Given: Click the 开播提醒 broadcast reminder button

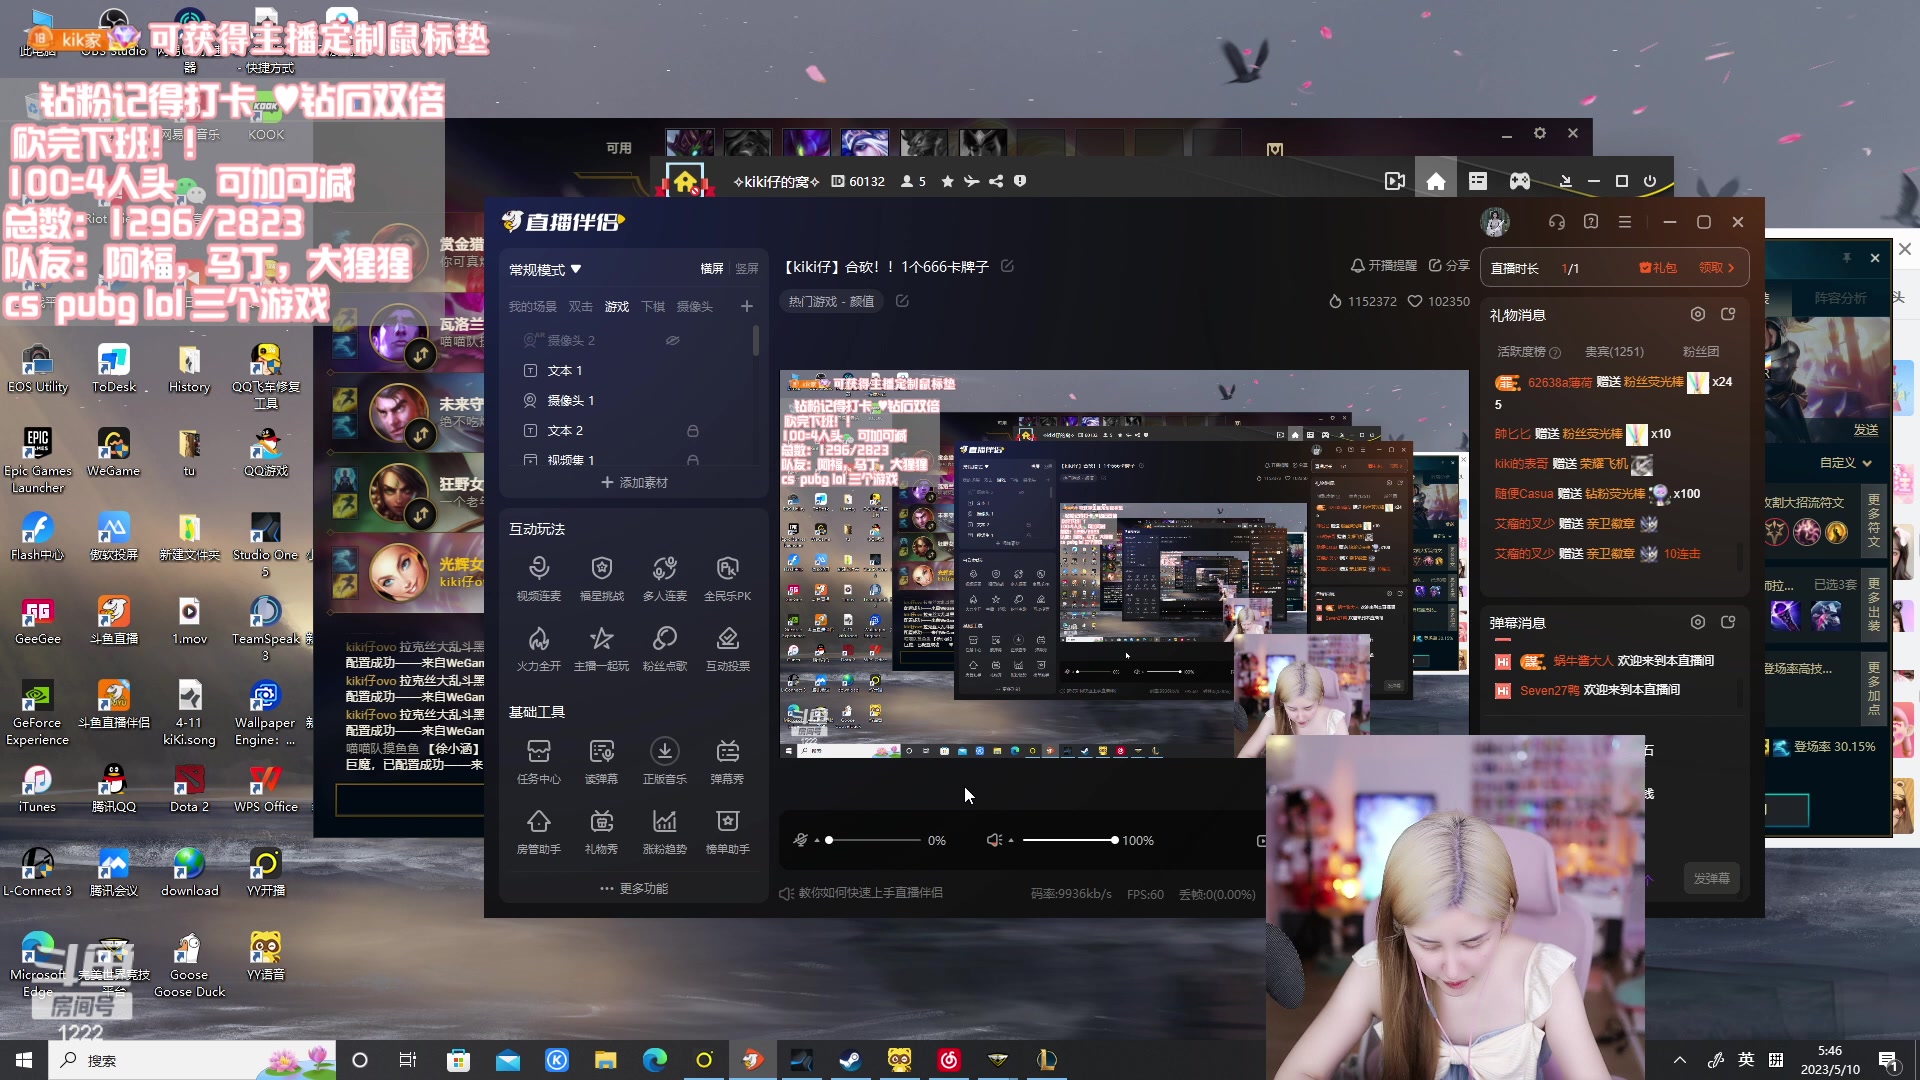Looking at the screenshot, I should point(1384,266).
